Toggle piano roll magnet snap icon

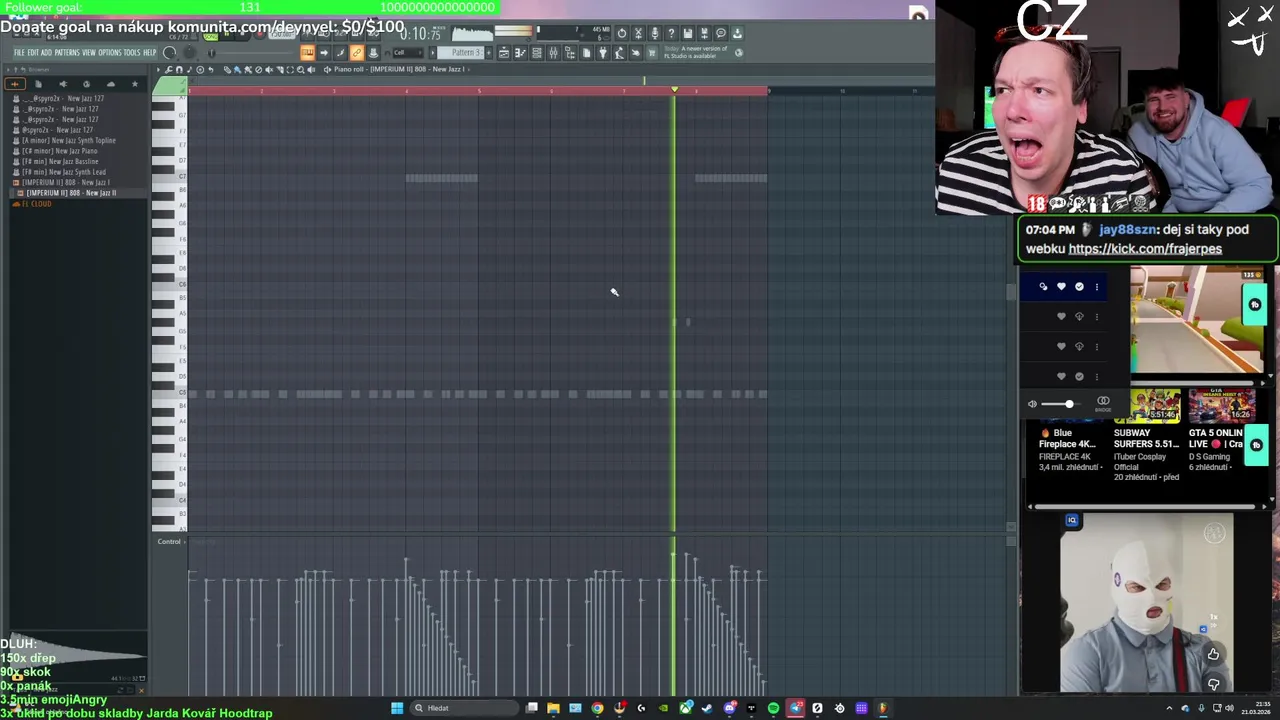pos(179,69)
